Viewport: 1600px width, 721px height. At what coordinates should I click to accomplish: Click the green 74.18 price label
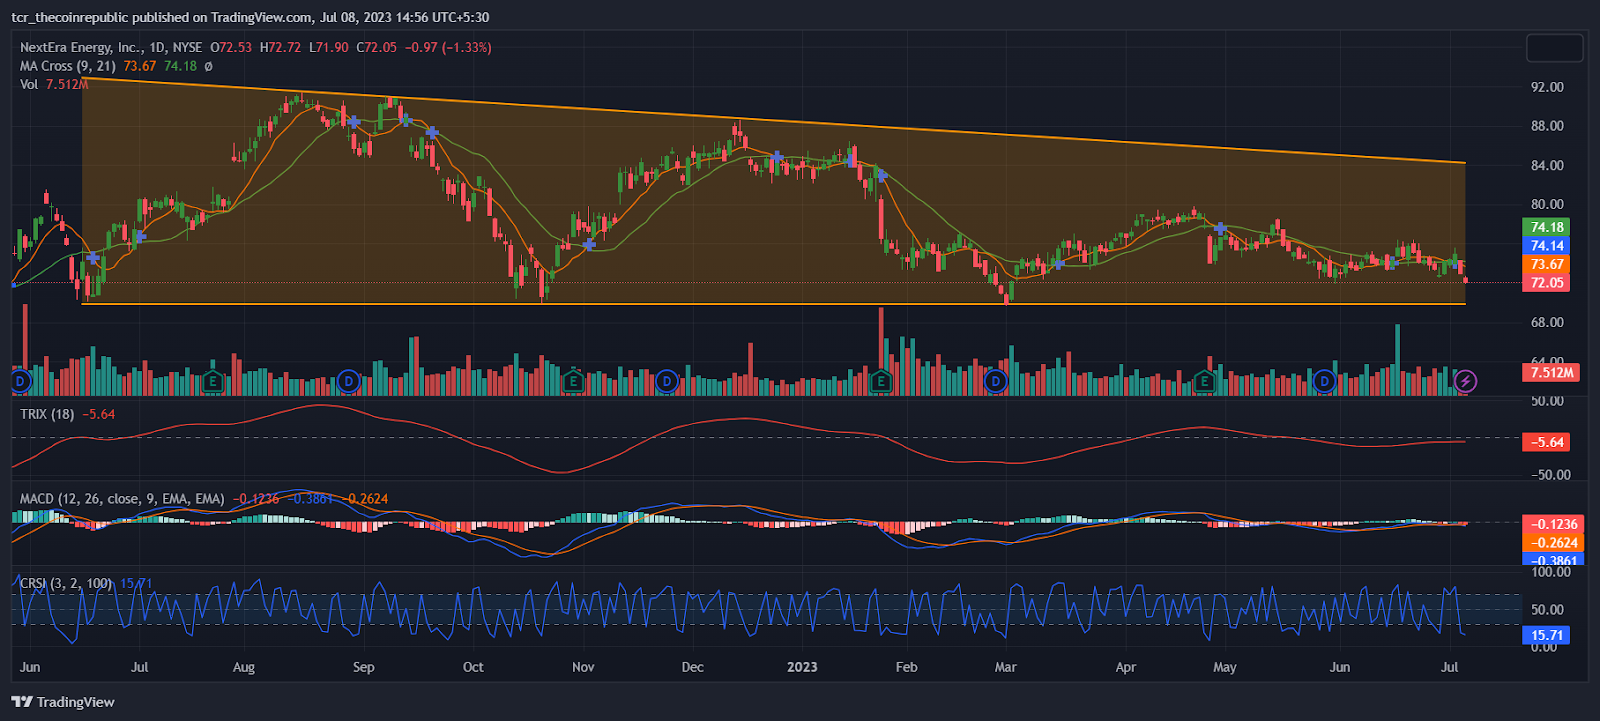(1546, 227)
